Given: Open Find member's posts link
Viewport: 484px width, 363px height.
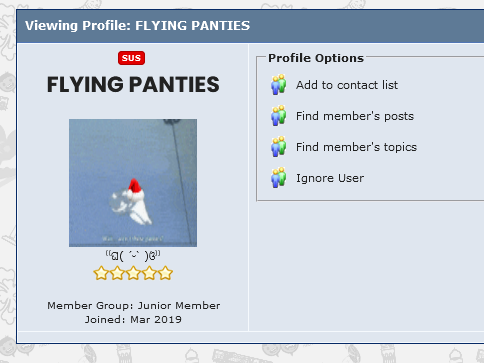Looking at the screenshot, I should coord(355,116).
